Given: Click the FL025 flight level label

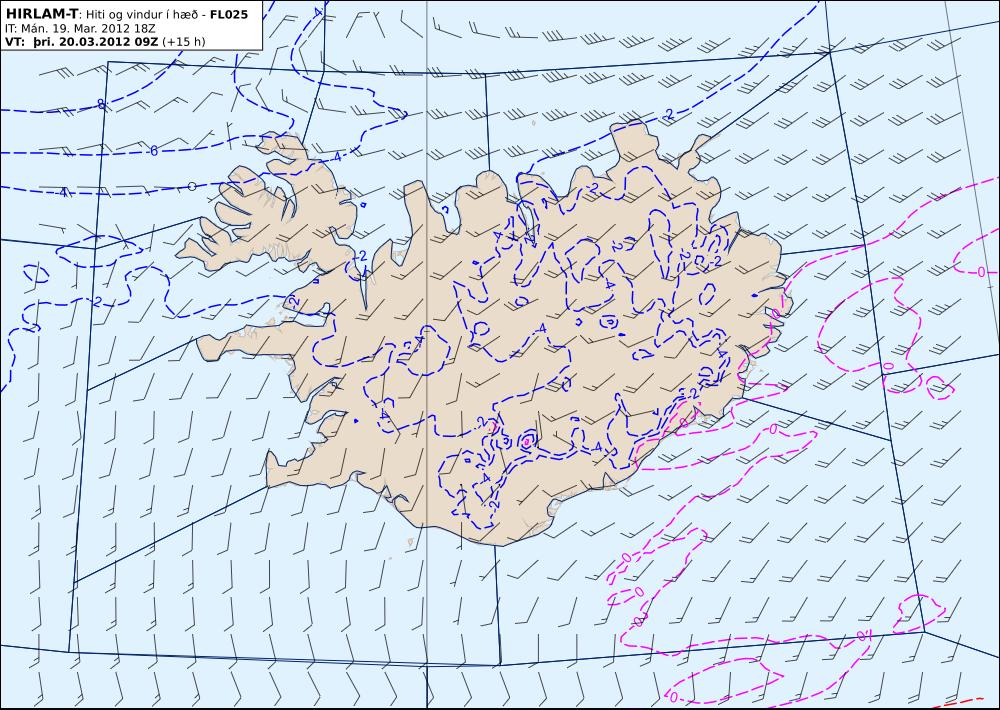Looking at the screenshot, I should 228,14.
